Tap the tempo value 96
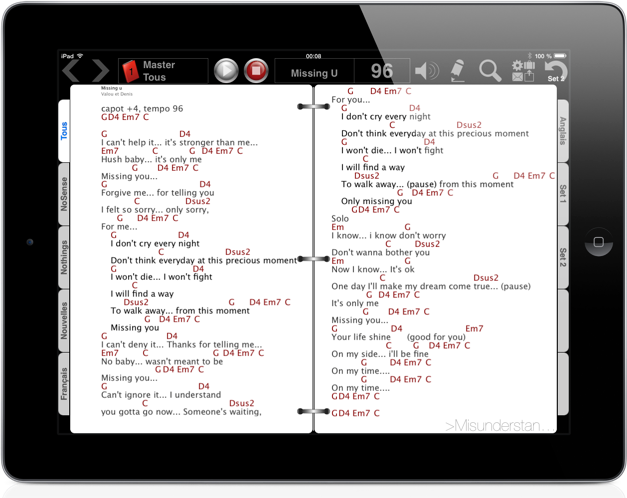Image resolution: width=627 pixels, height=498 pixels. 382,71
